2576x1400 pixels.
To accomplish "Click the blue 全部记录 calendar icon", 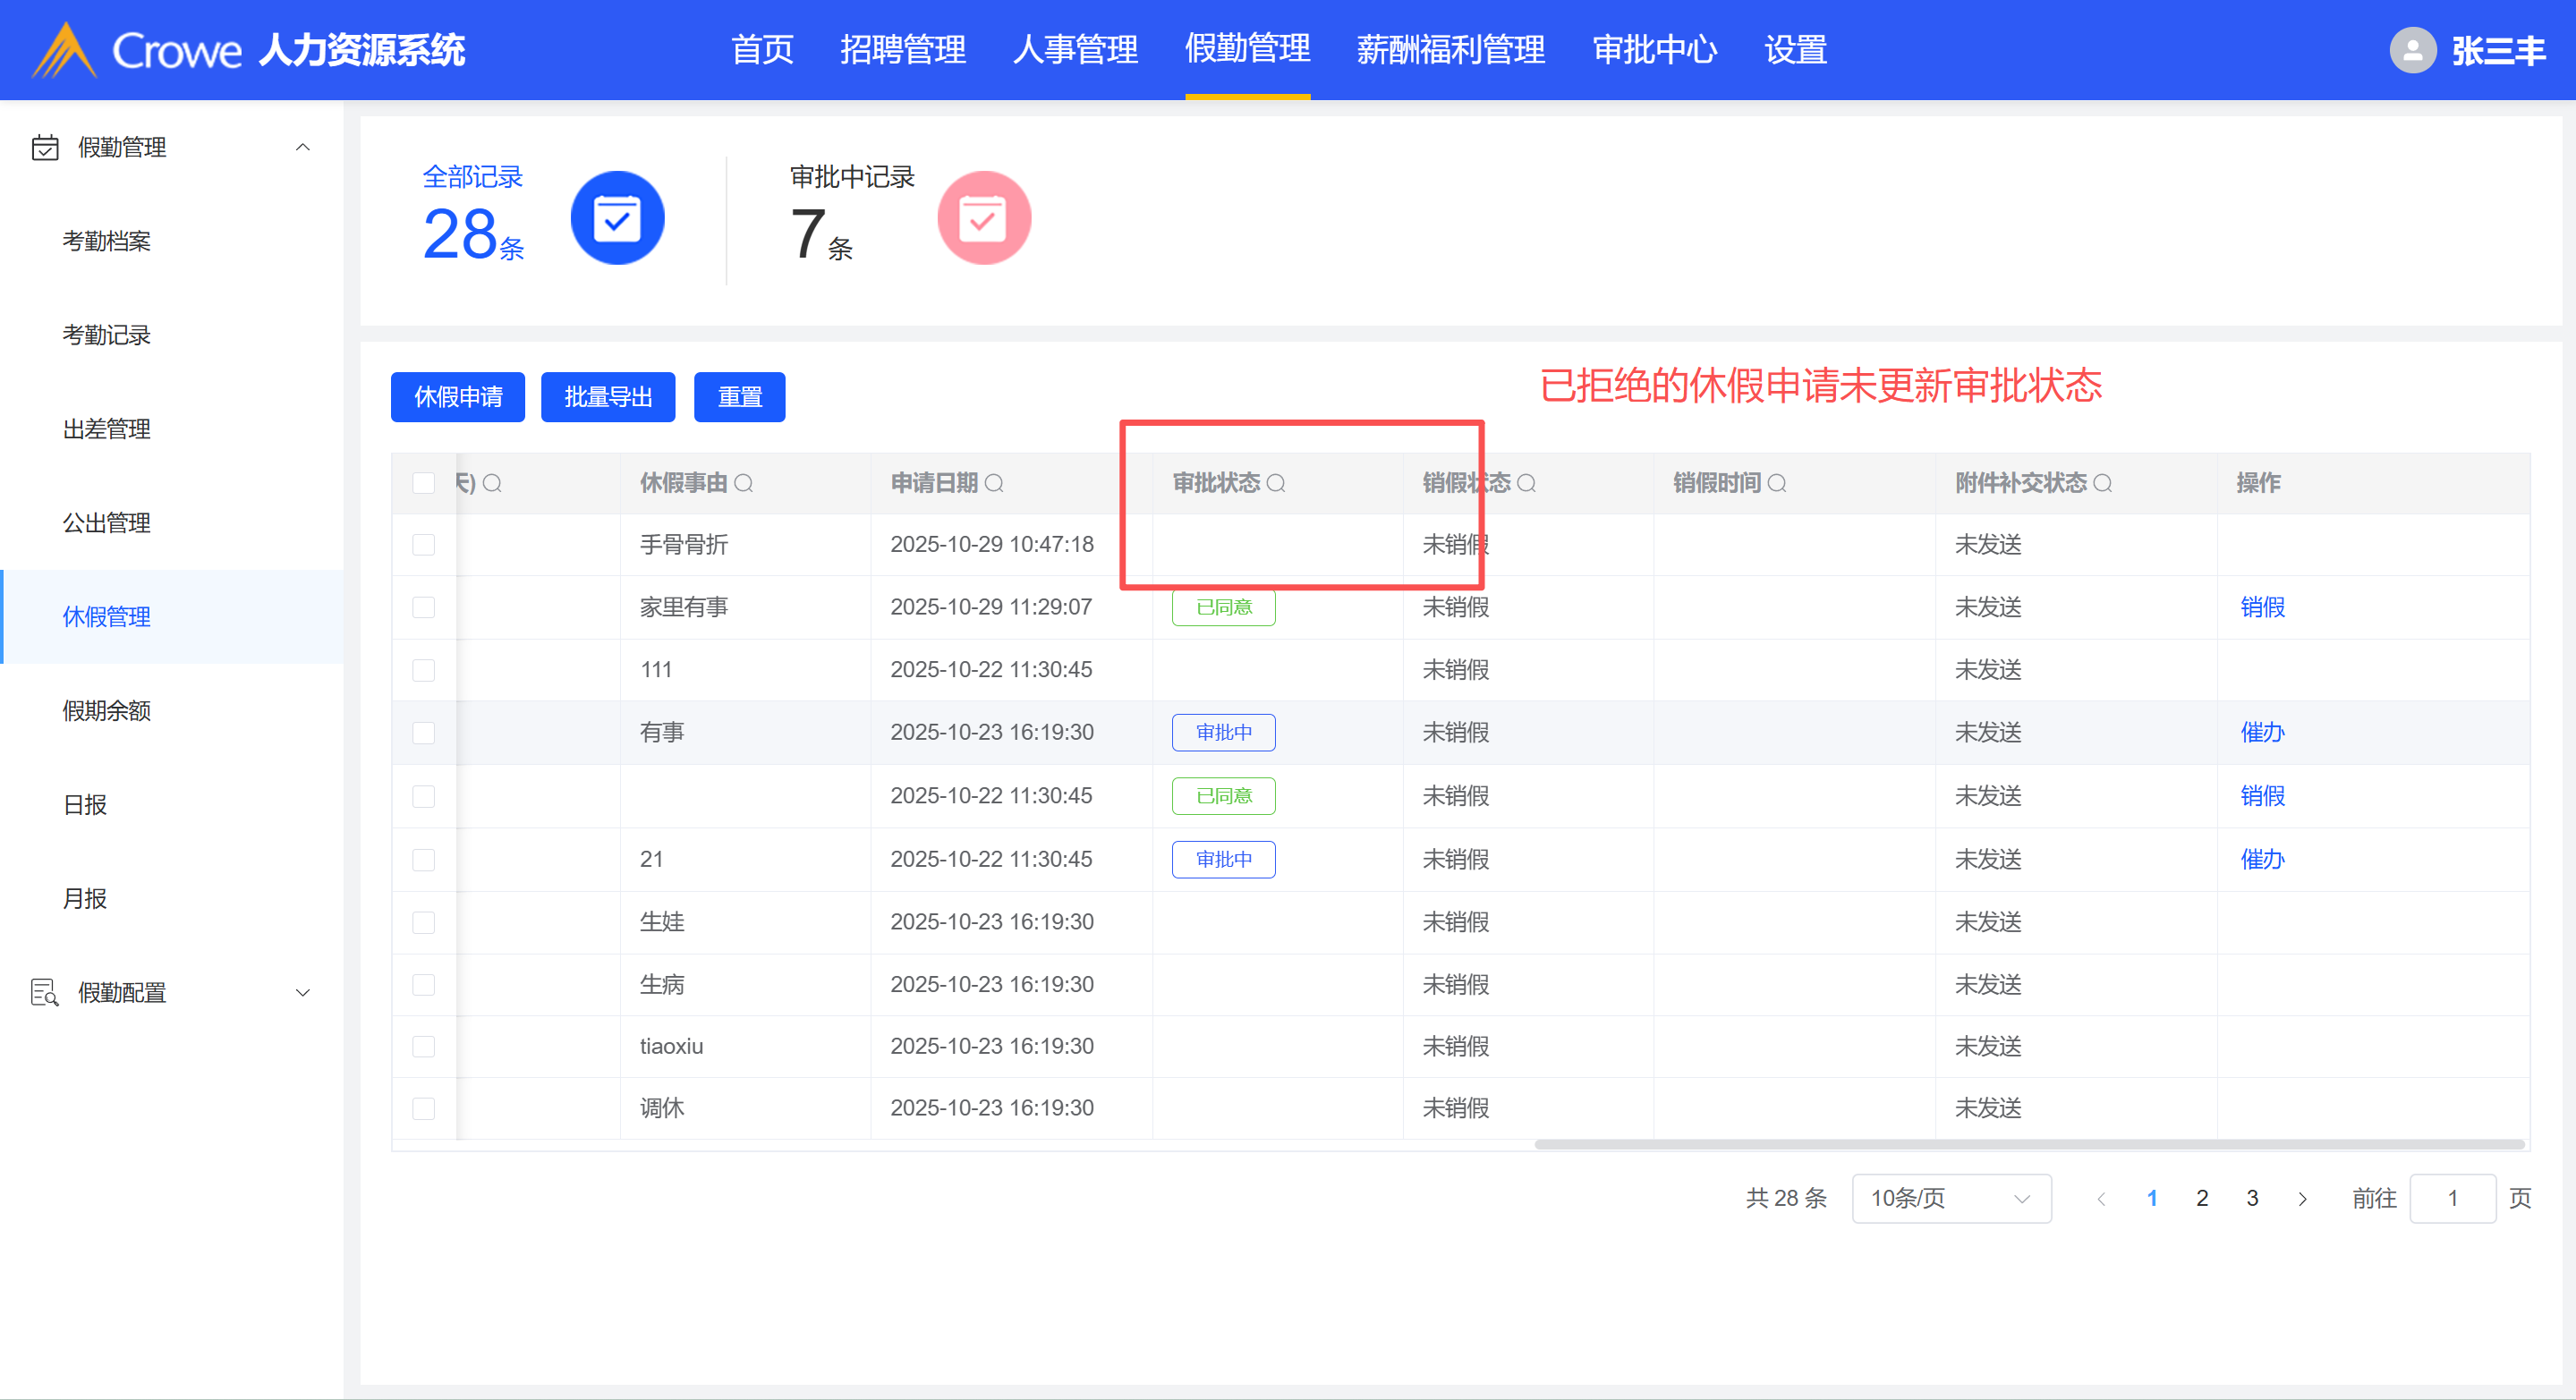I will tap(617, 218).
